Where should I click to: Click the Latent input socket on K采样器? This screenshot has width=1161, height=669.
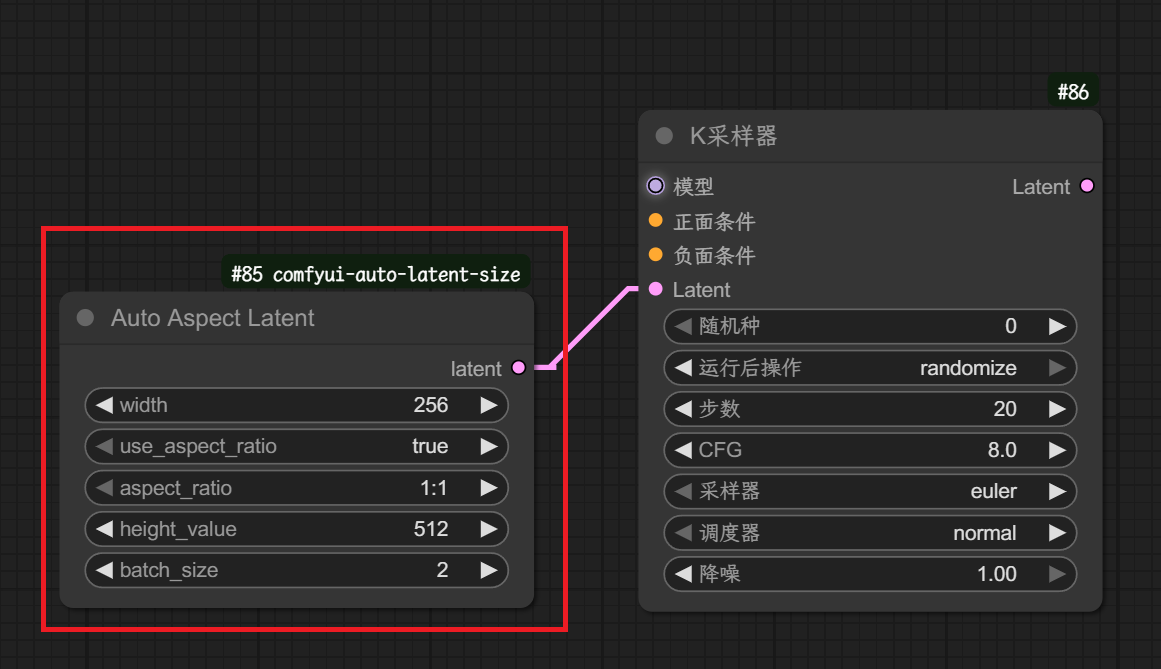[x=655, y=289]
